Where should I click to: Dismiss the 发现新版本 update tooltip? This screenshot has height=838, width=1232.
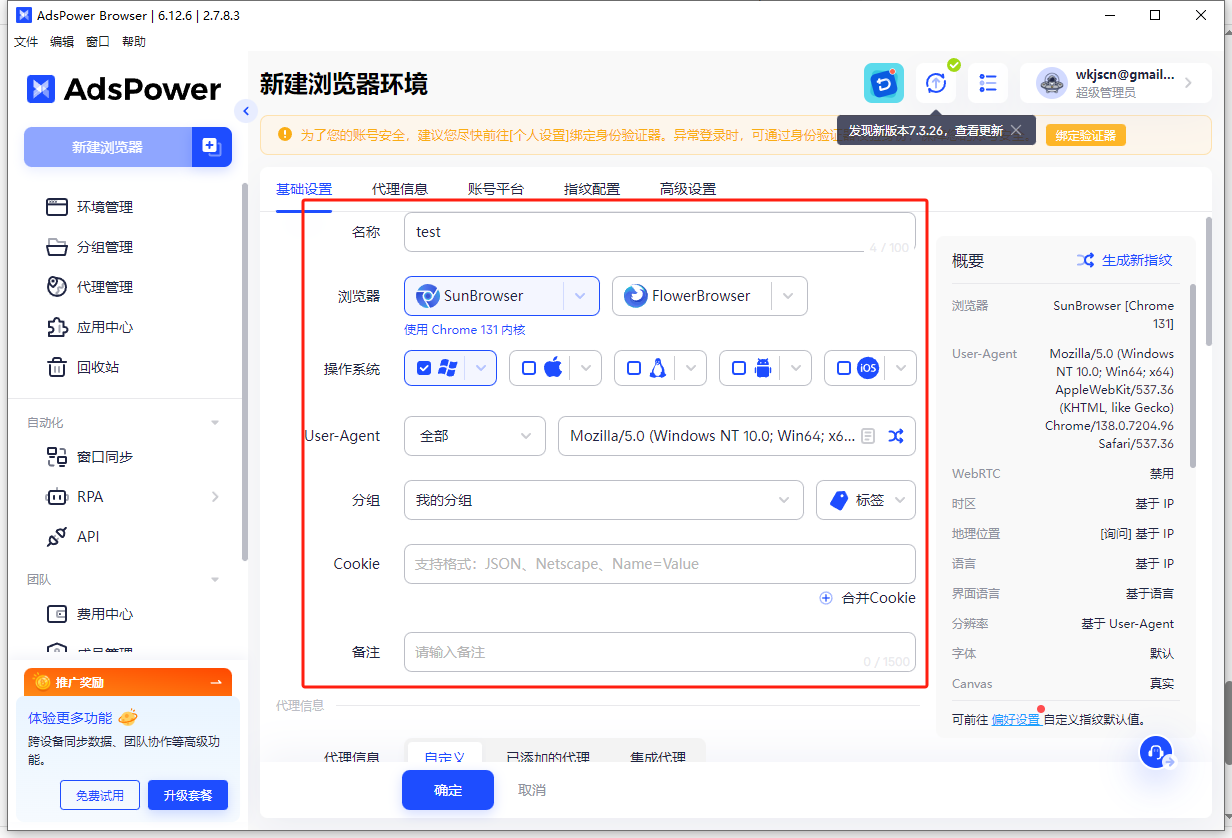[x=1016, y=130]
